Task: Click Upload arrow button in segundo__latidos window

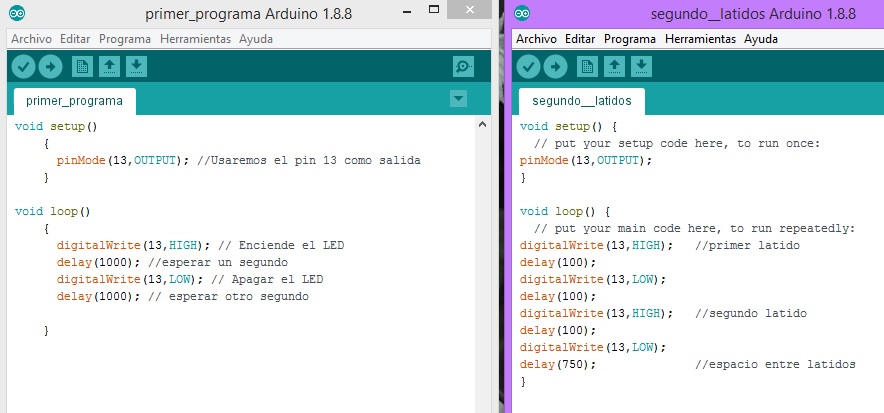Action: [556, 67]
